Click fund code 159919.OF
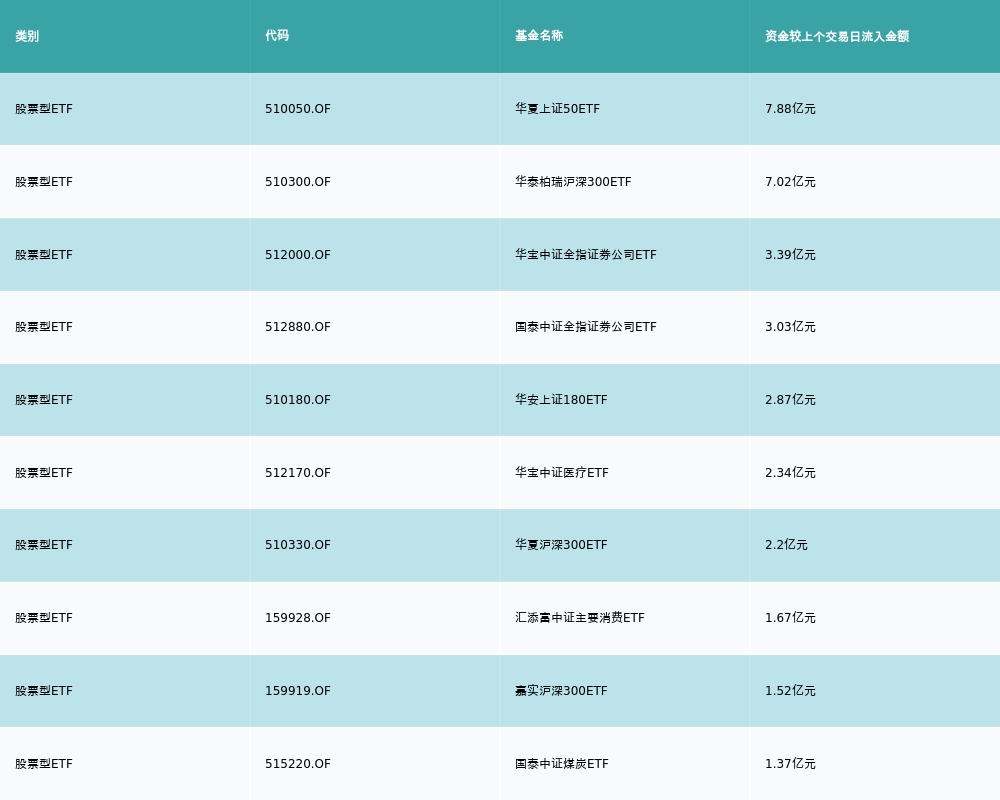This screenshot has height=800, width=1000. coord(298,691)
